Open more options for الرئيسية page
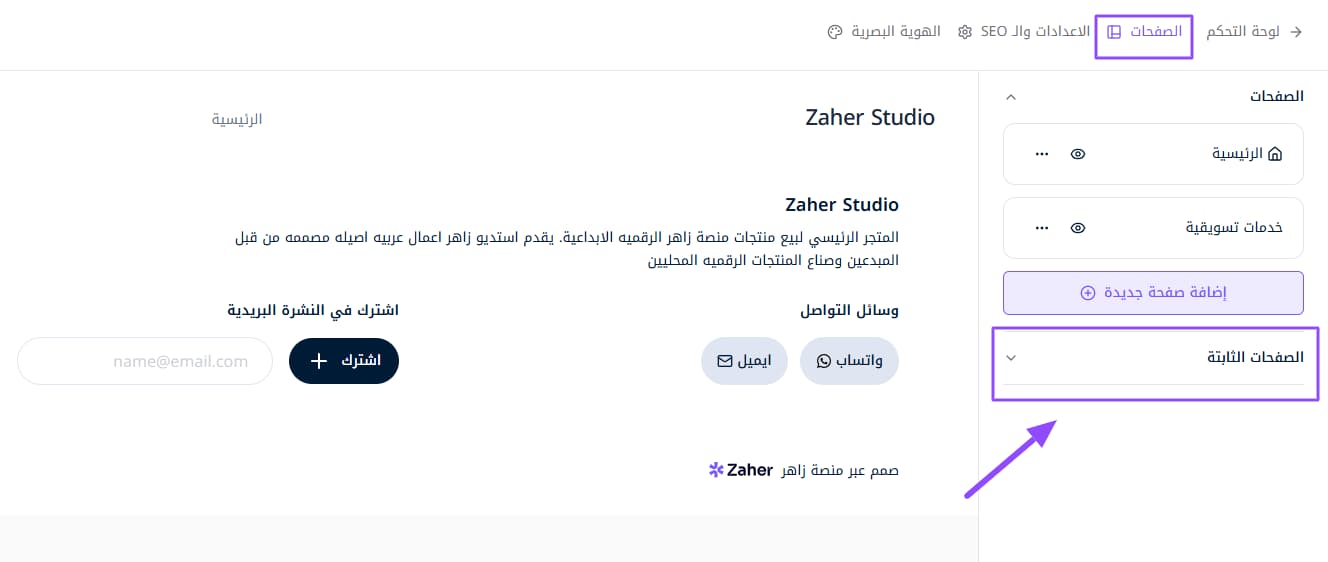Viewport: 1328px width, 562px height. pos(1042,154)
